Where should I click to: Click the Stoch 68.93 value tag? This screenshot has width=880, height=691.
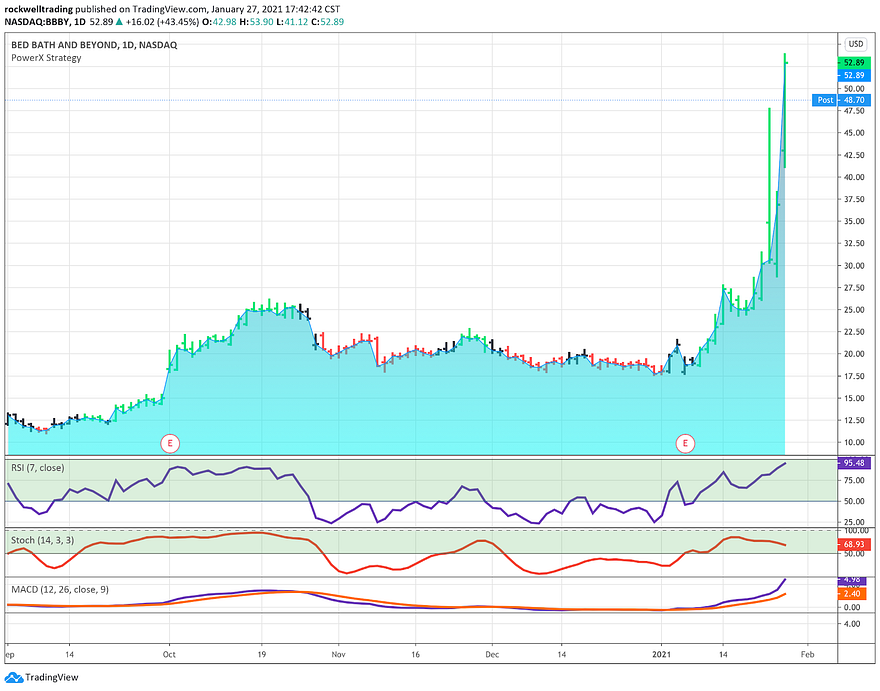tap(854, 544)
